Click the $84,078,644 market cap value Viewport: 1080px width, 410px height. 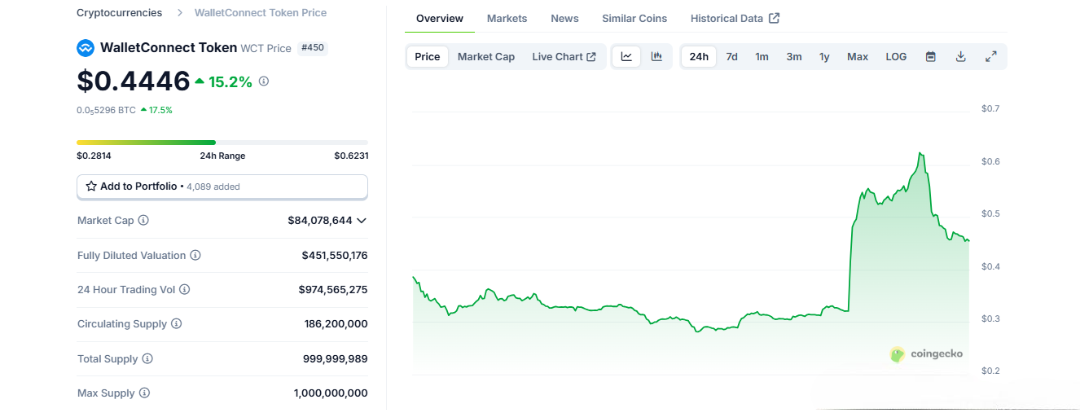[320, 221]
